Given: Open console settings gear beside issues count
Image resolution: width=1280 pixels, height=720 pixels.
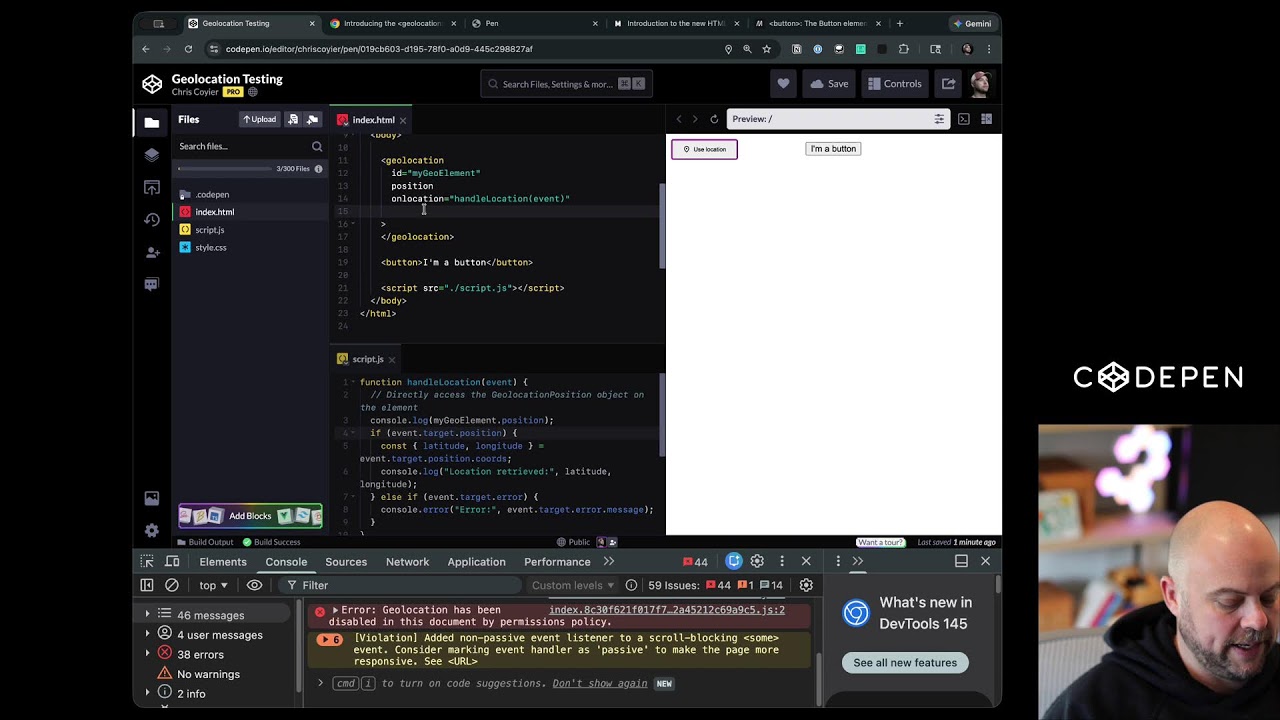Looking at the screenshot, I should (806, 585).
